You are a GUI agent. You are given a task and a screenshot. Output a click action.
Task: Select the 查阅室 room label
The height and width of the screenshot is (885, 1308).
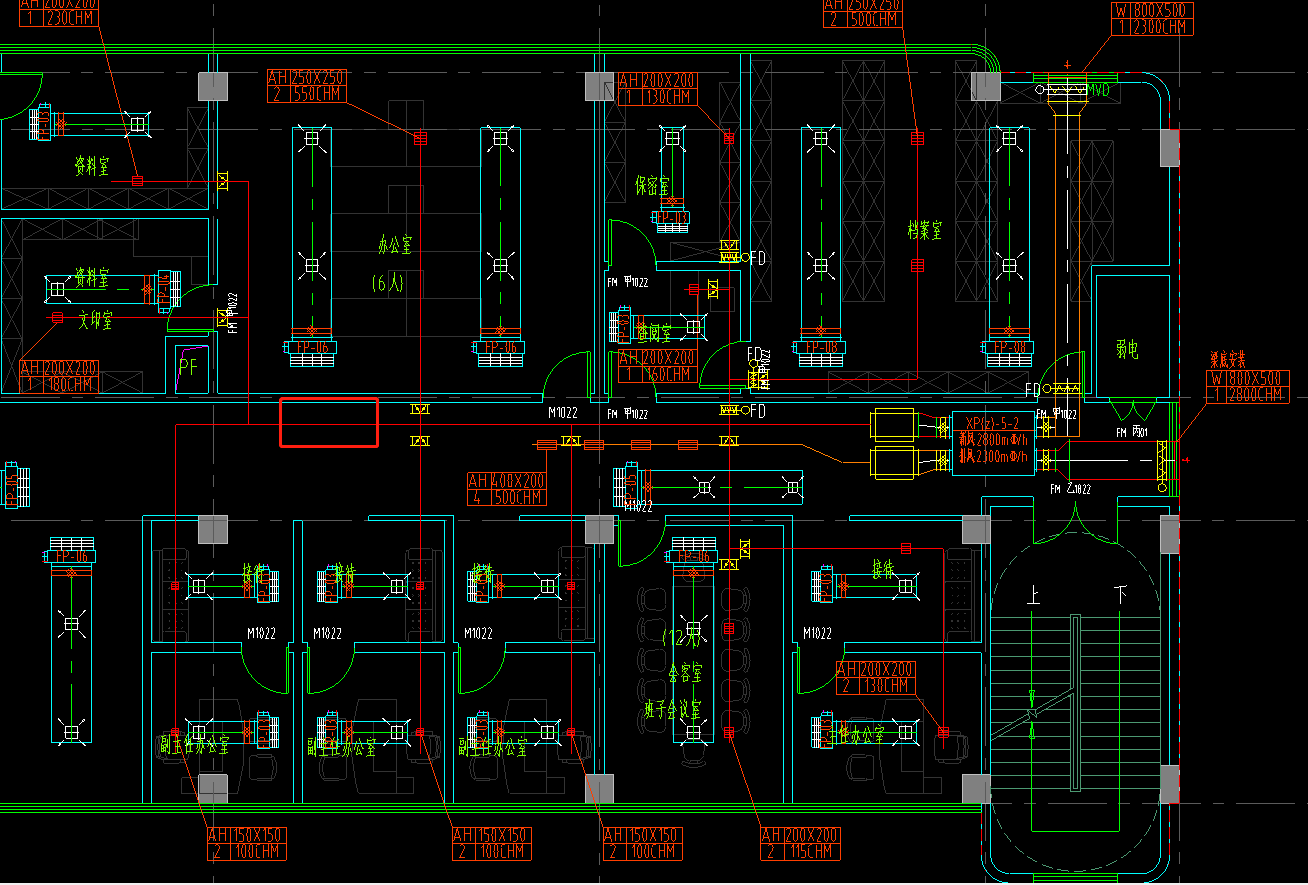pos(654,332)
